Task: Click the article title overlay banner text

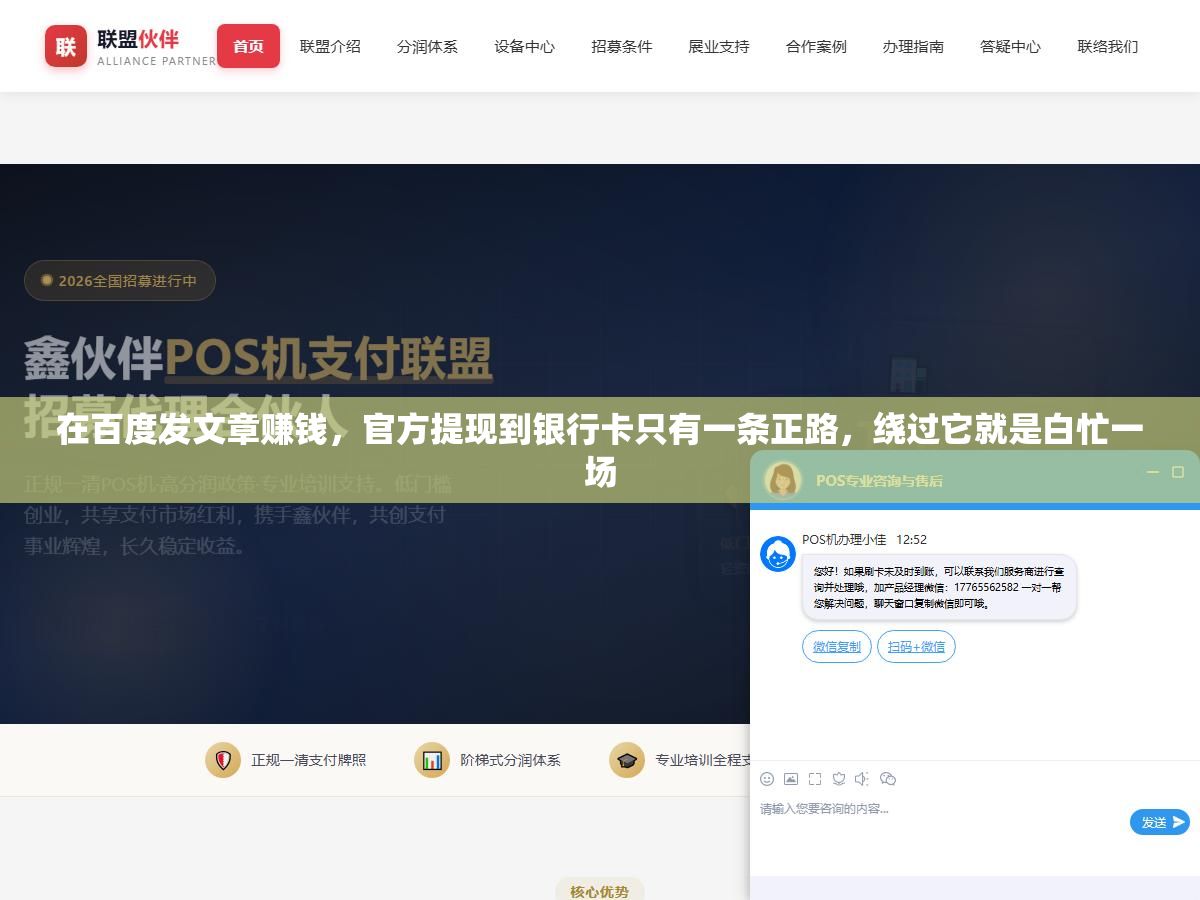Action: (x=600, y=450)
